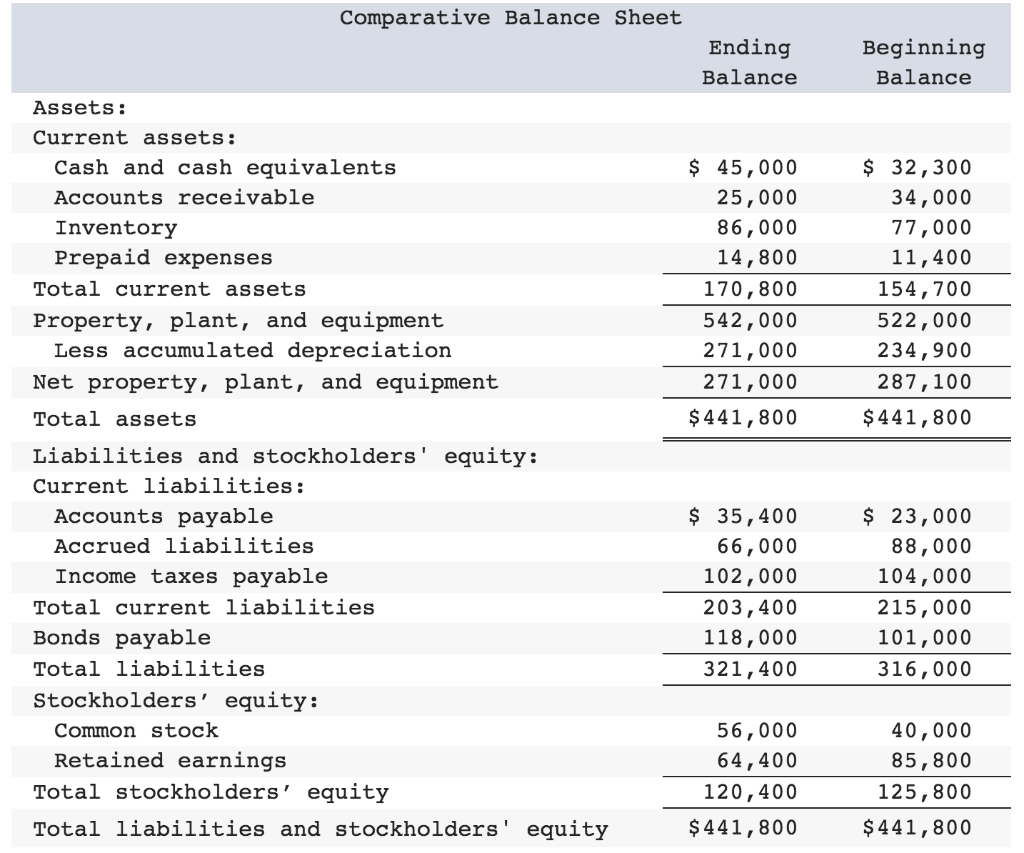The height and width of the screenshot is (853, 1024).
Task: Select the 'Accrued liabilities' row label
Action: (x=184, y=547)
